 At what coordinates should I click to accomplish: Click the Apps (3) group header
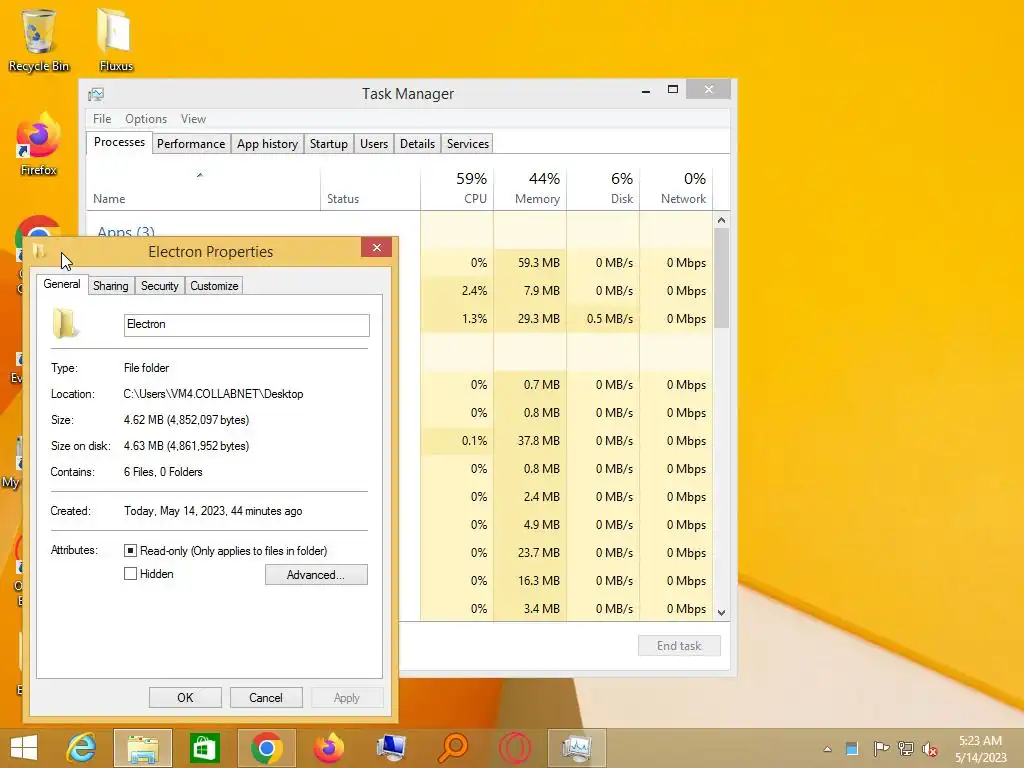[125, 232]
